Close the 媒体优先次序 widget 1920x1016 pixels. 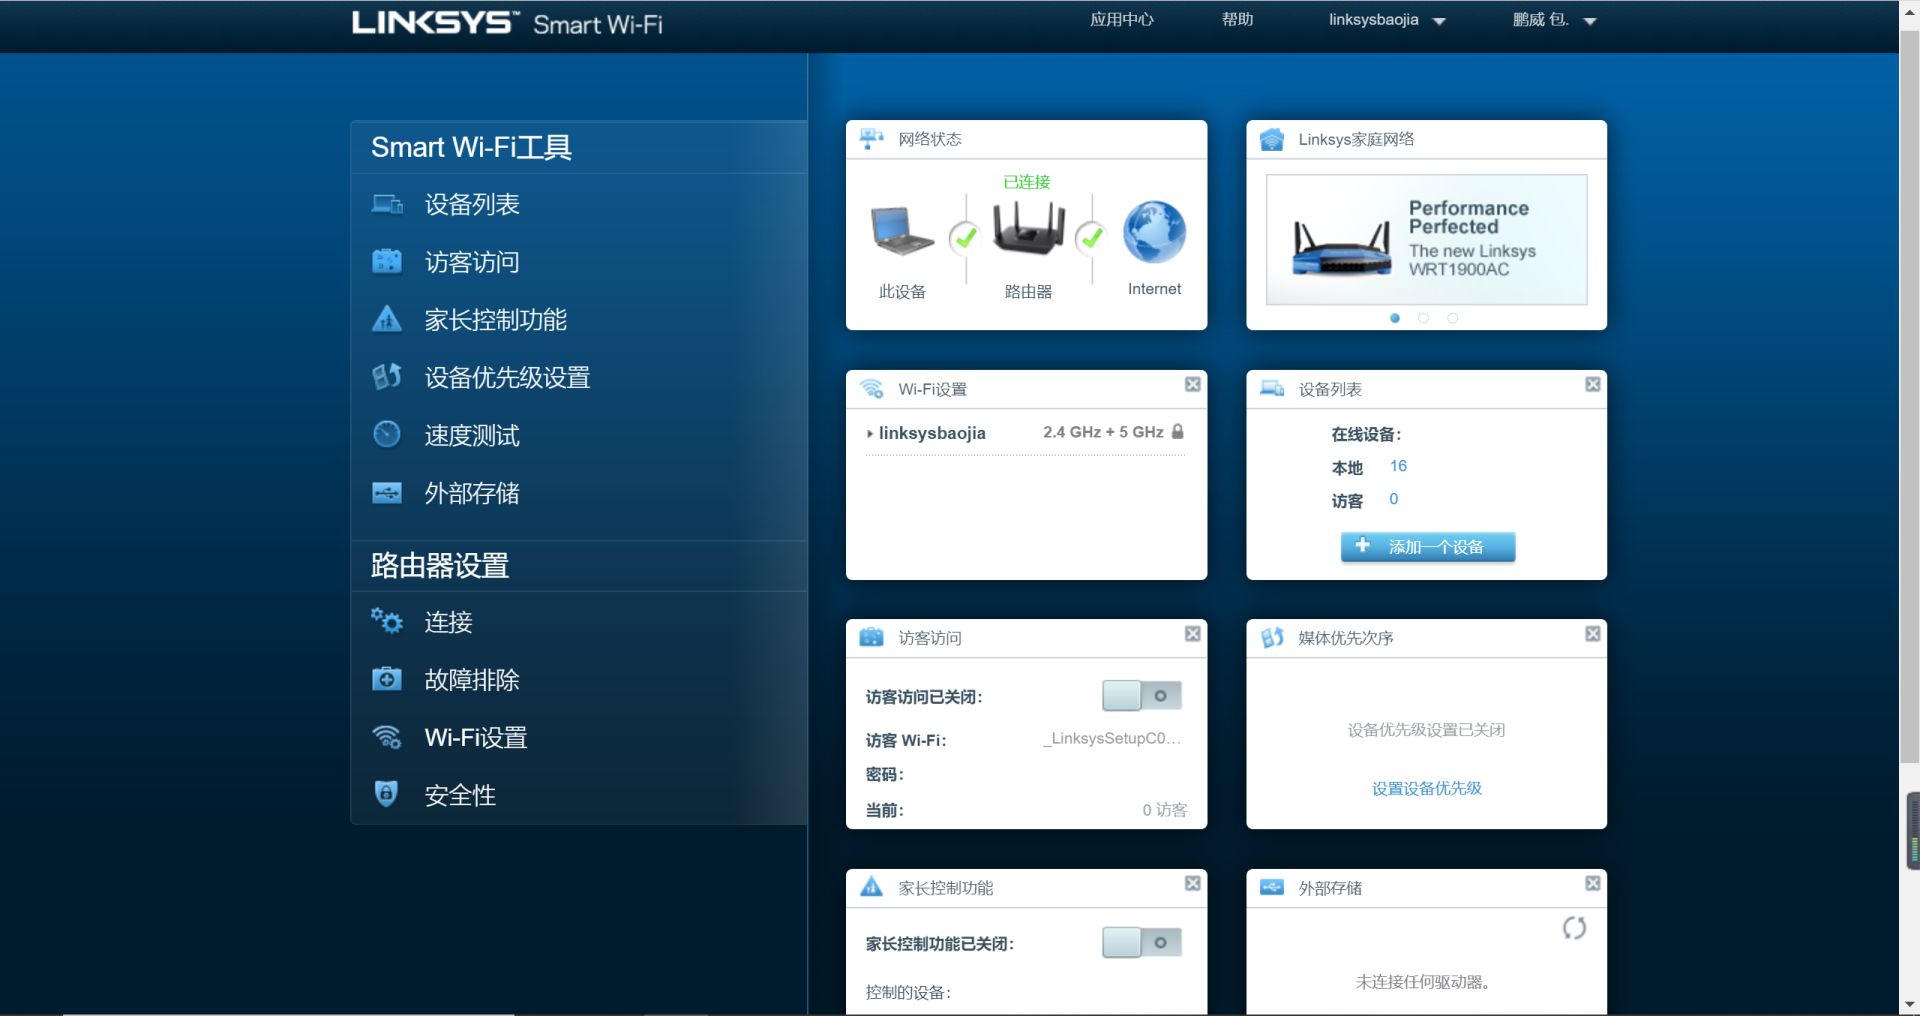(x=1593, y=633)
